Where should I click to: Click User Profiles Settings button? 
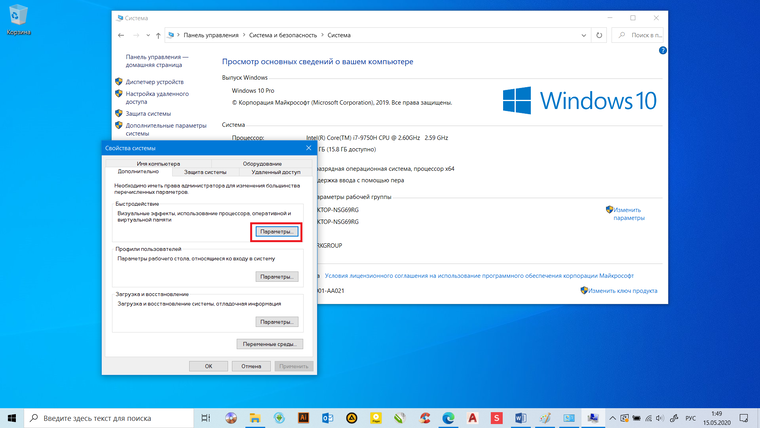(x=277, y=277)
